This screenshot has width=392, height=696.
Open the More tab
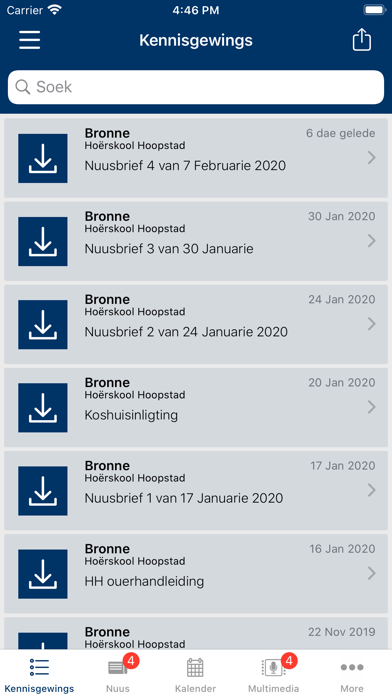(x=352, y=673)
